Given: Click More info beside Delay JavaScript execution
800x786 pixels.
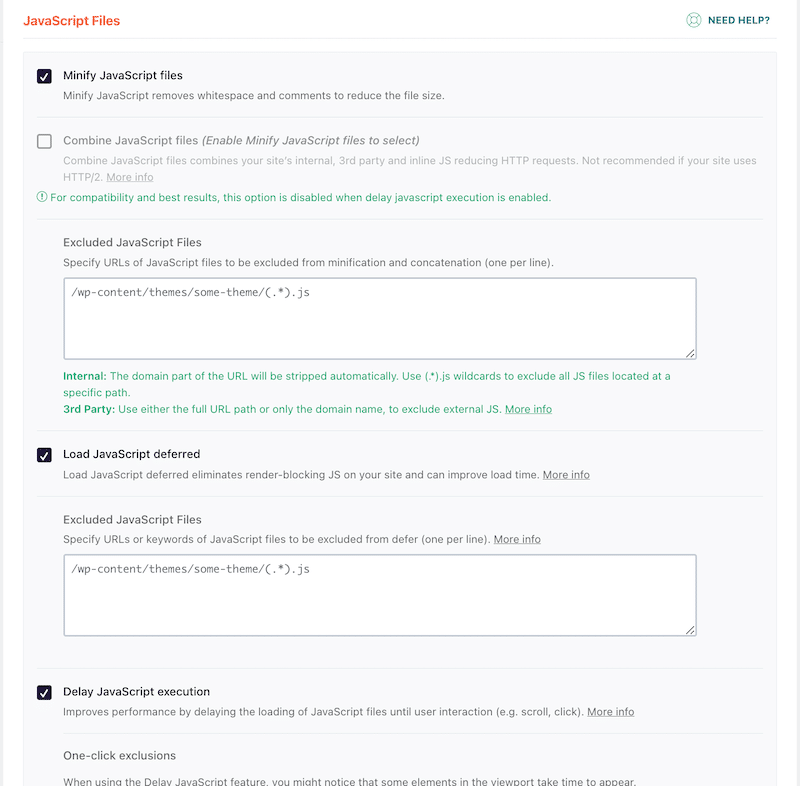Looking at the screenshot, I should point(610,712).
